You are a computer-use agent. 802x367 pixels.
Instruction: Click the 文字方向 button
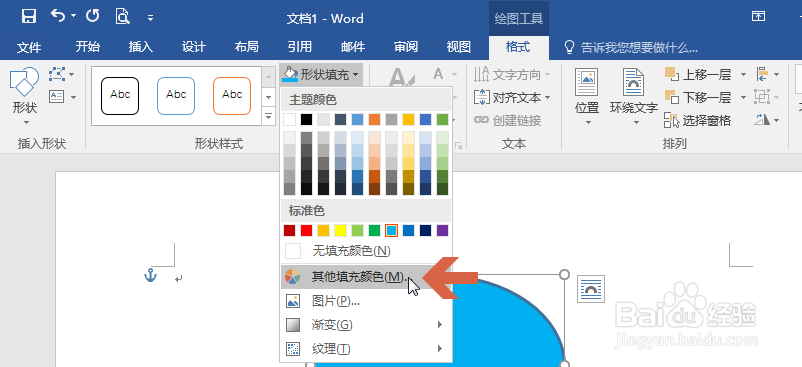pos(513,75)
